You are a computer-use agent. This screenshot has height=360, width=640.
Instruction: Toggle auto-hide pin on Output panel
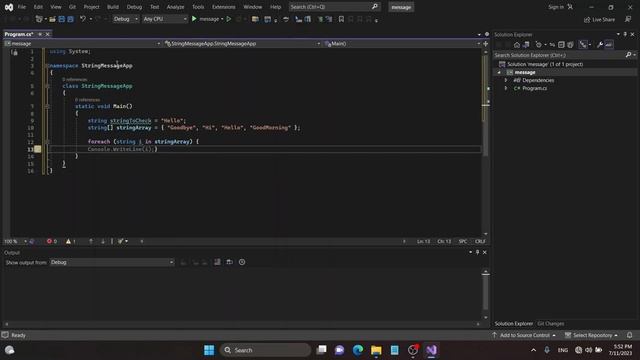(477, 252)
